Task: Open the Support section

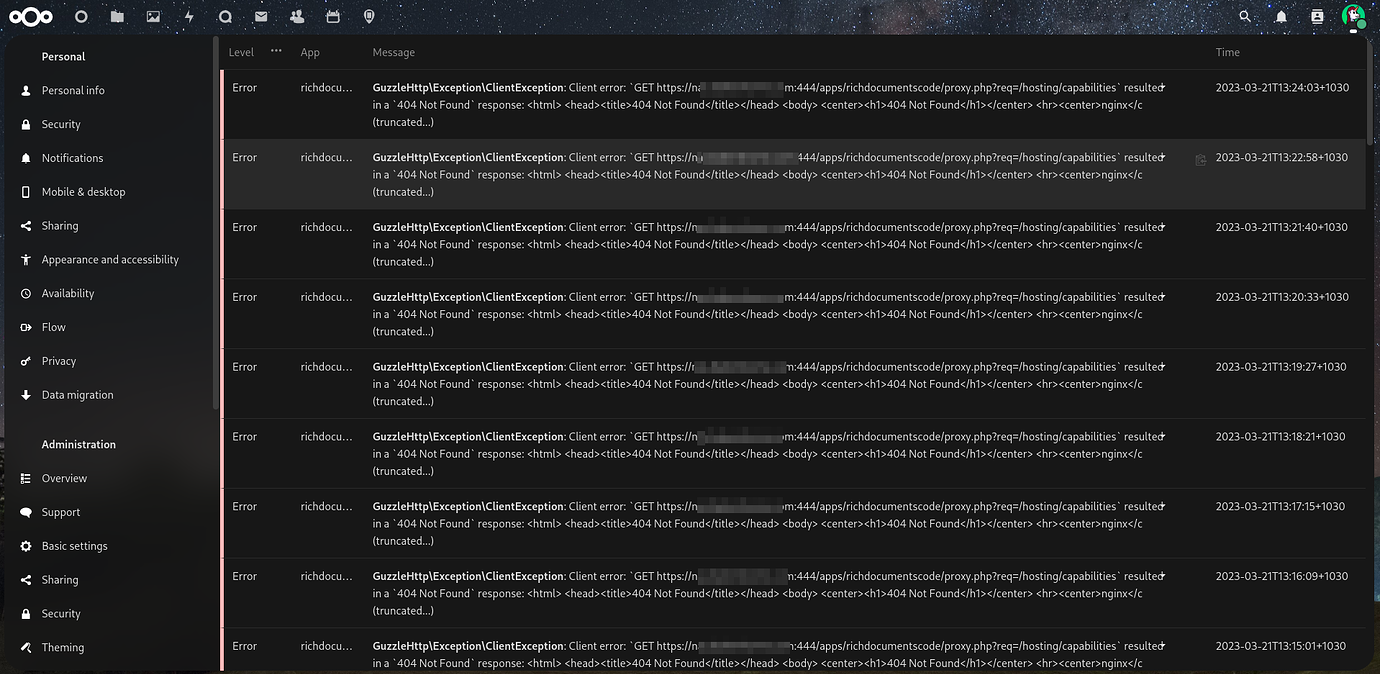Action: click(x=63, y=512)
